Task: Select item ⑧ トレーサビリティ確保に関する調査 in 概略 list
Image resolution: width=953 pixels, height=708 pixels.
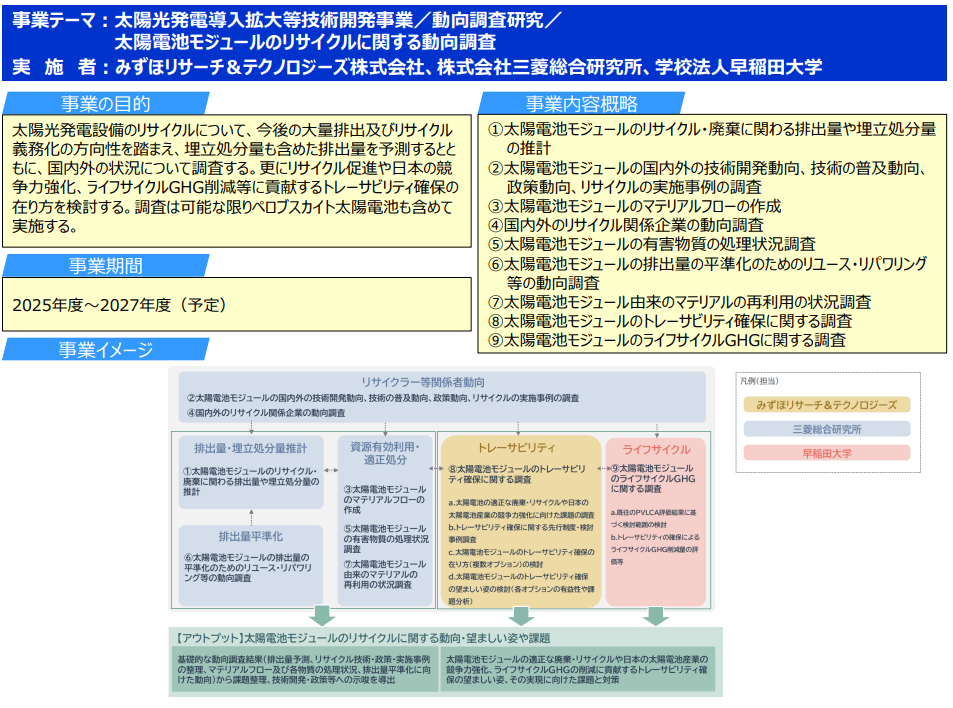Action: coord(670,320)
